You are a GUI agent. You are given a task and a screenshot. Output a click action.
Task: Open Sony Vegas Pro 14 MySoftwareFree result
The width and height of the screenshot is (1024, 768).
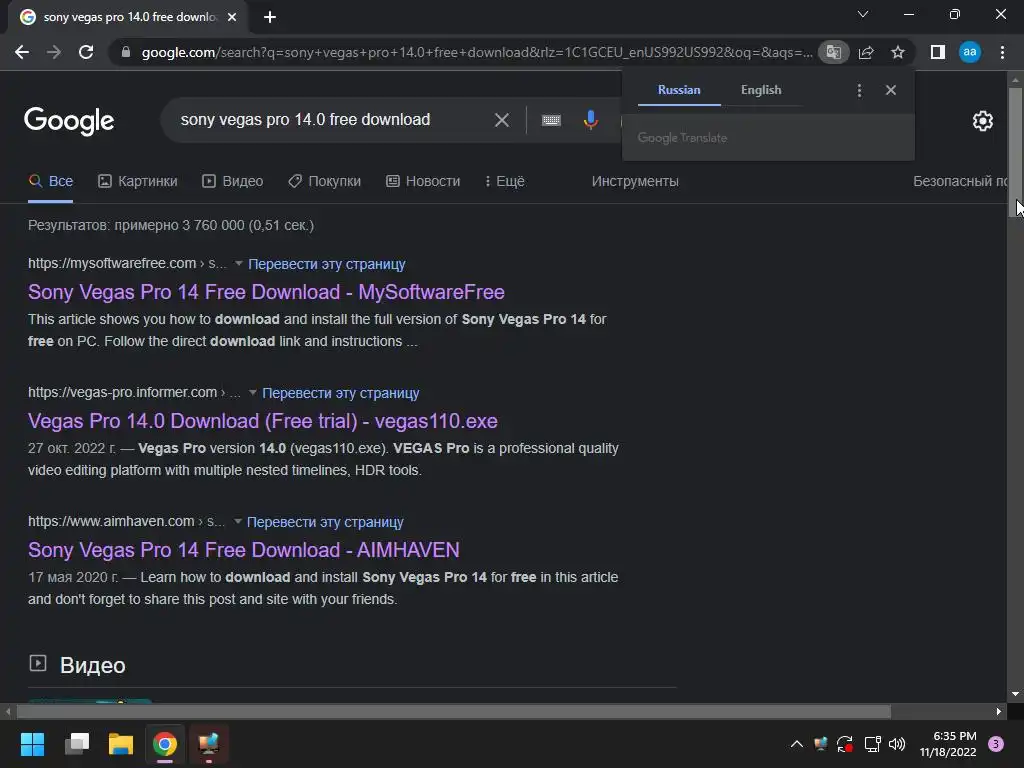[x=266, y=292]
